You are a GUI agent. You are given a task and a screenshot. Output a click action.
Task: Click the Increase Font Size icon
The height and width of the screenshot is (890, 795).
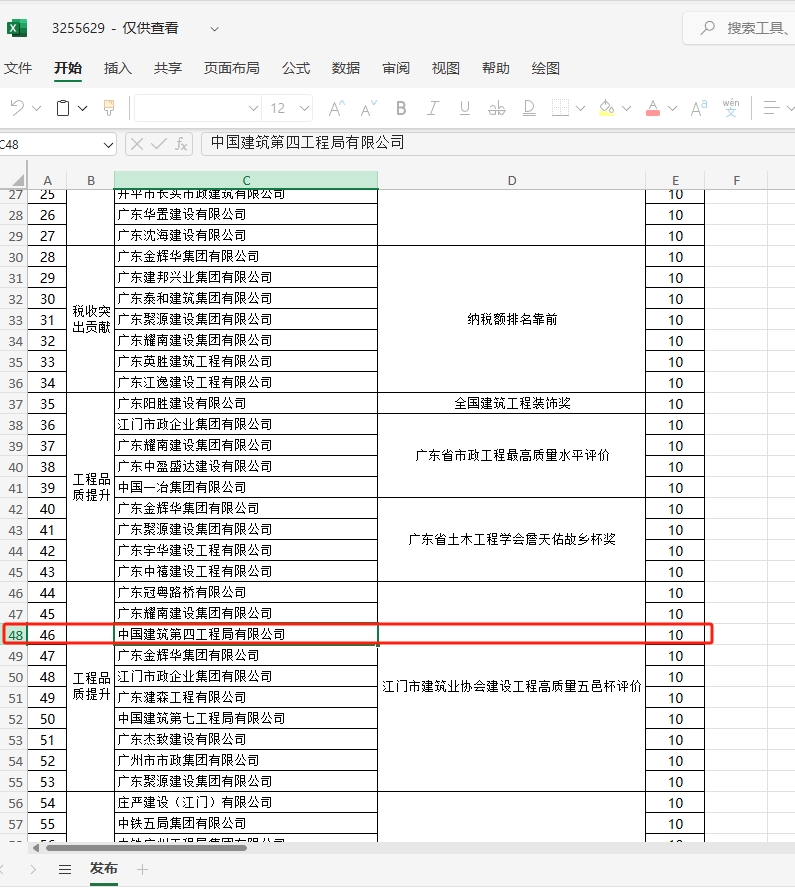[x=336, y=108]
